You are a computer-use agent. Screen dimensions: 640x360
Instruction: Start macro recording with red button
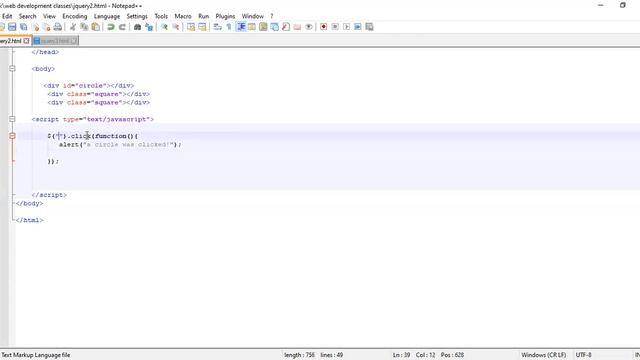pyautogui.click(x=324, y=27)
